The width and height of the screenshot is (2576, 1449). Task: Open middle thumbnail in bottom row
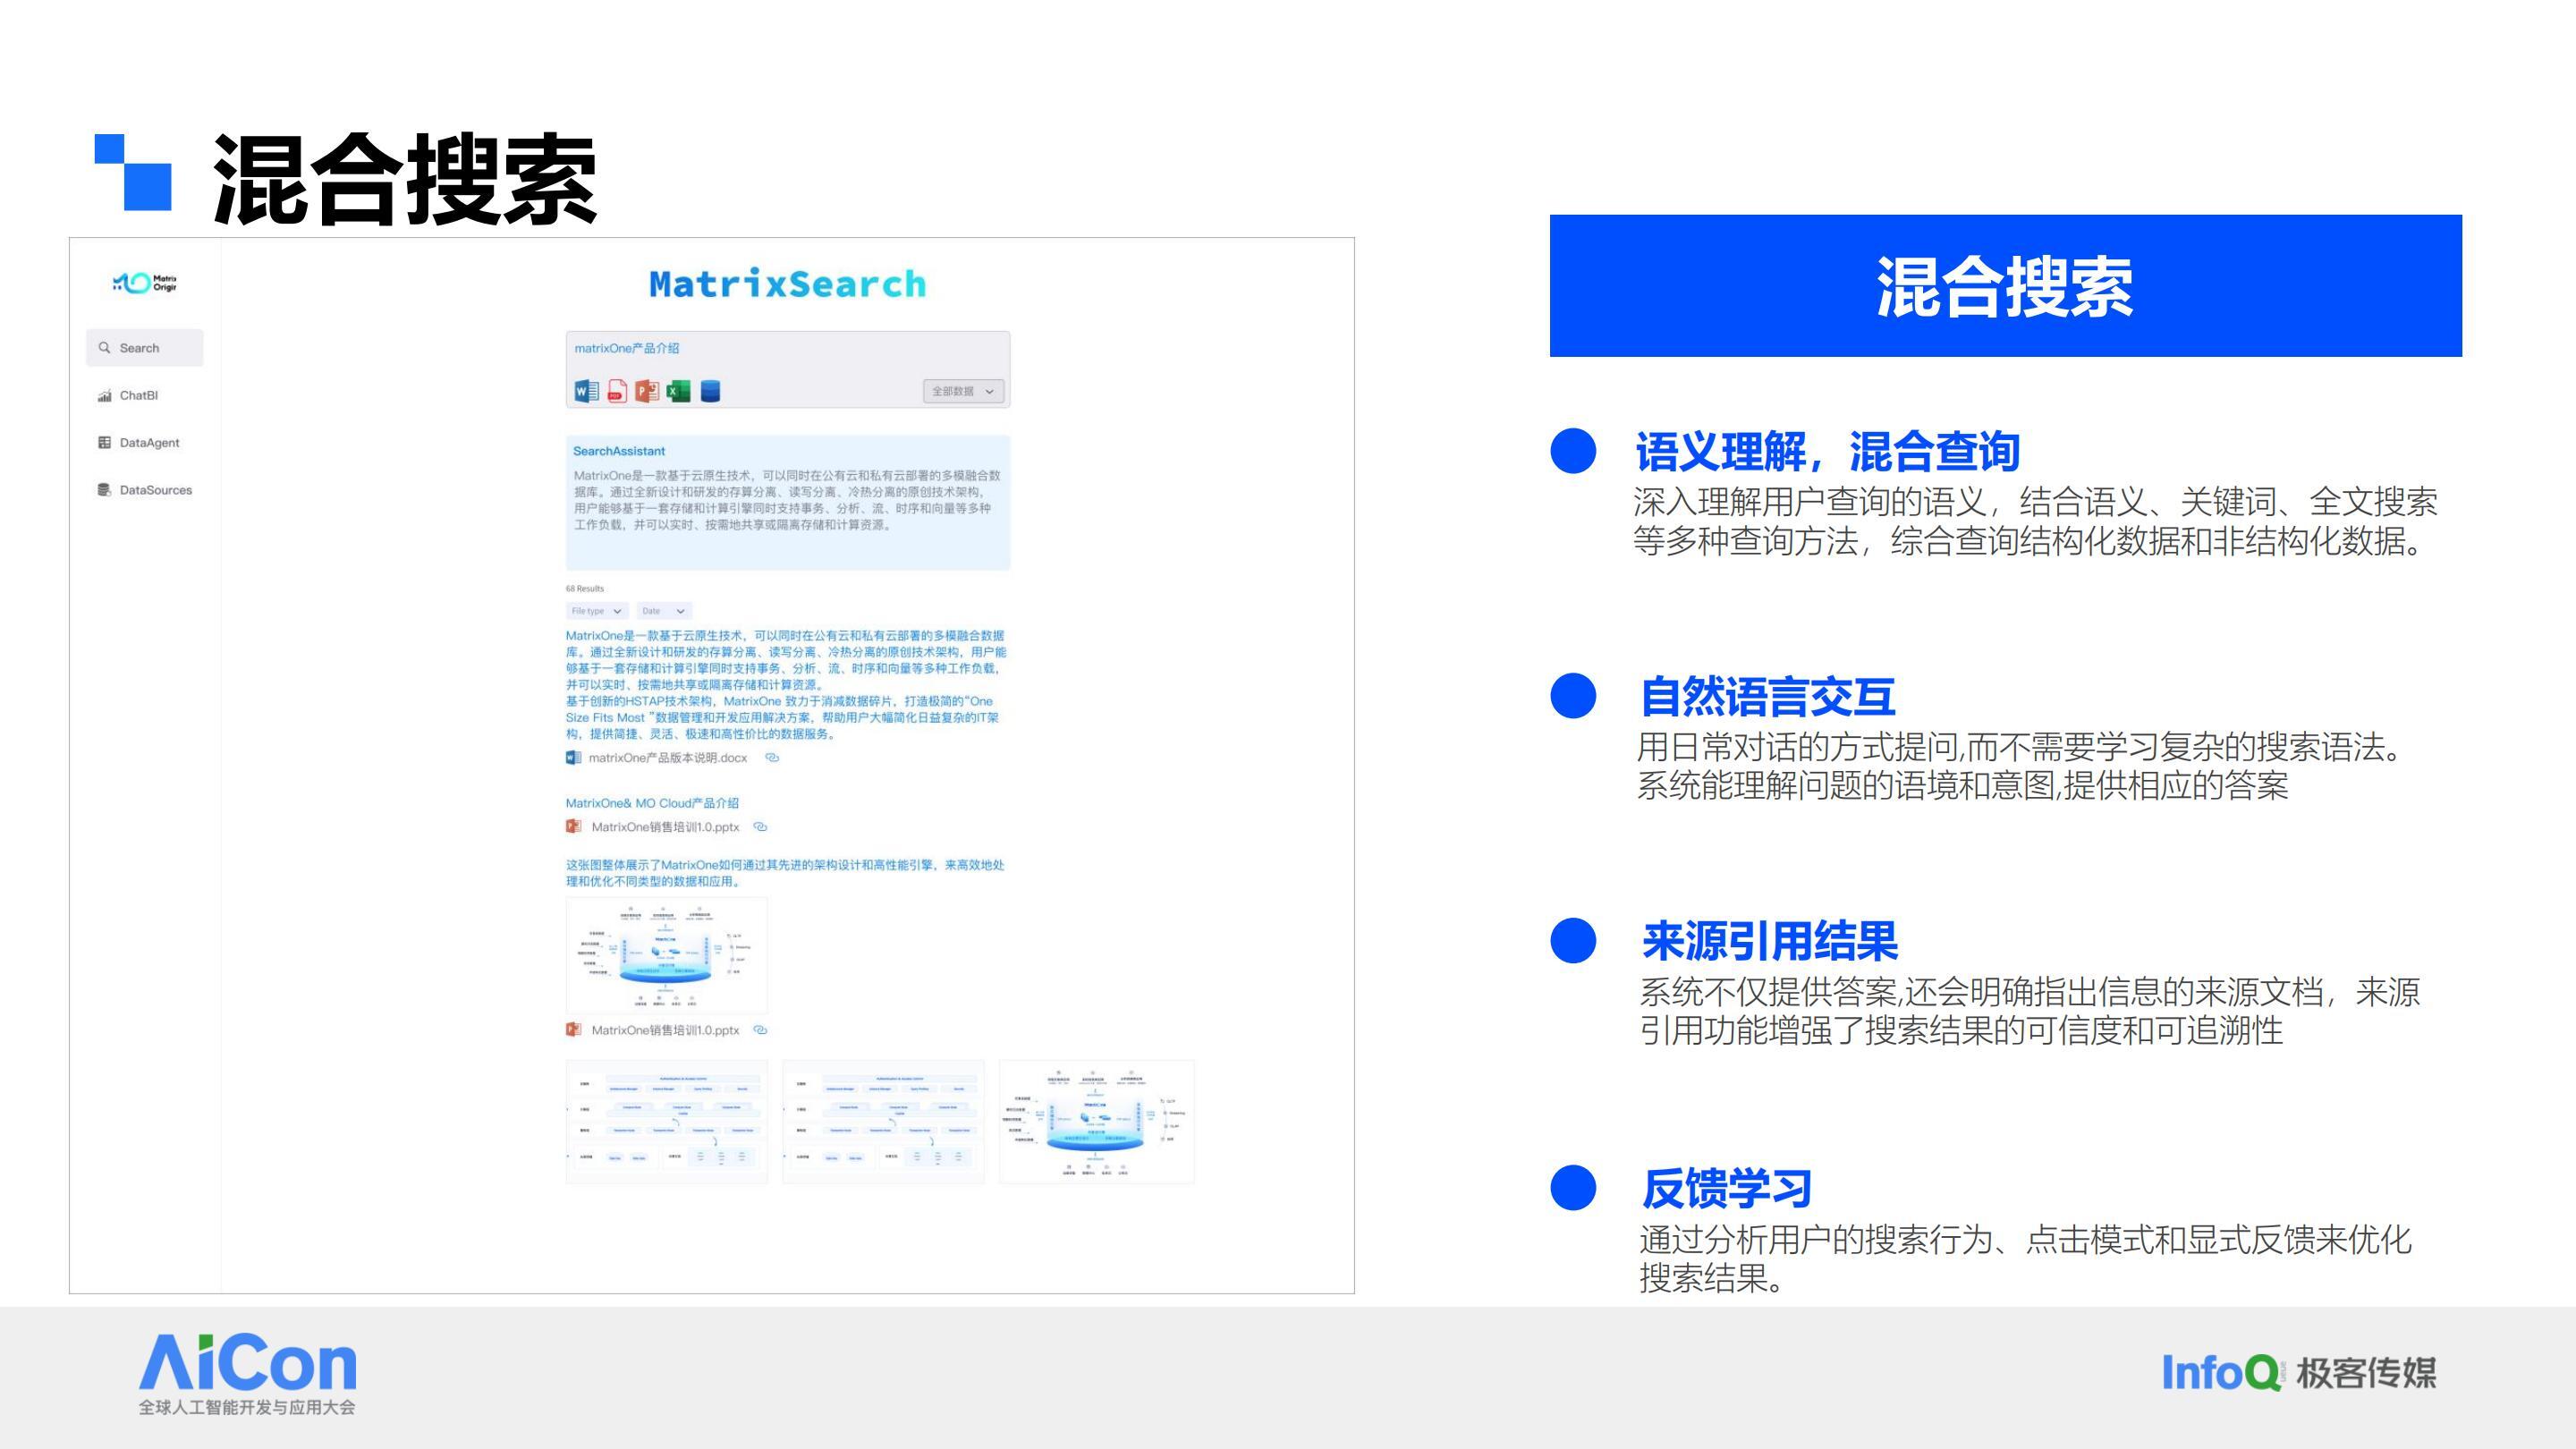(x=883, y=1122)
